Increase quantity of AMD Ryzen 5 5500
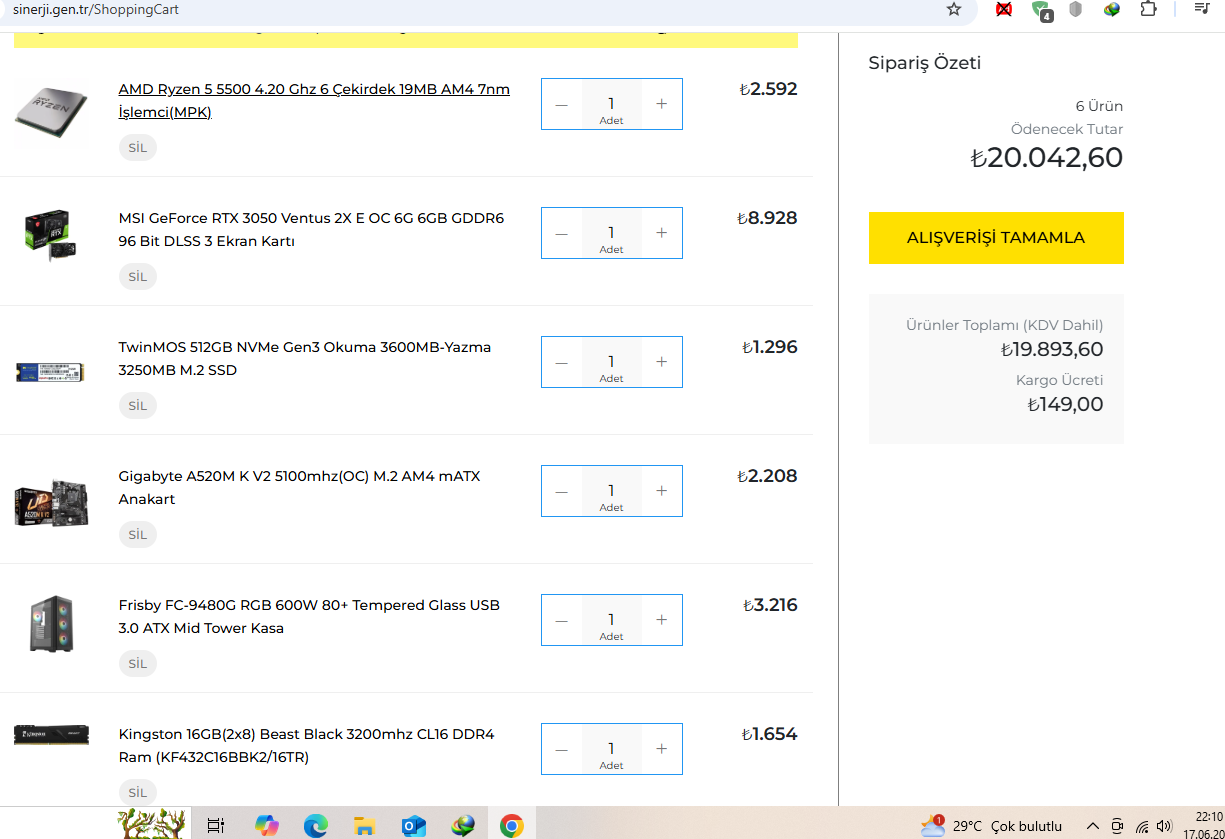The height and width of the screenshot is (839, 1225). [661, 104]
